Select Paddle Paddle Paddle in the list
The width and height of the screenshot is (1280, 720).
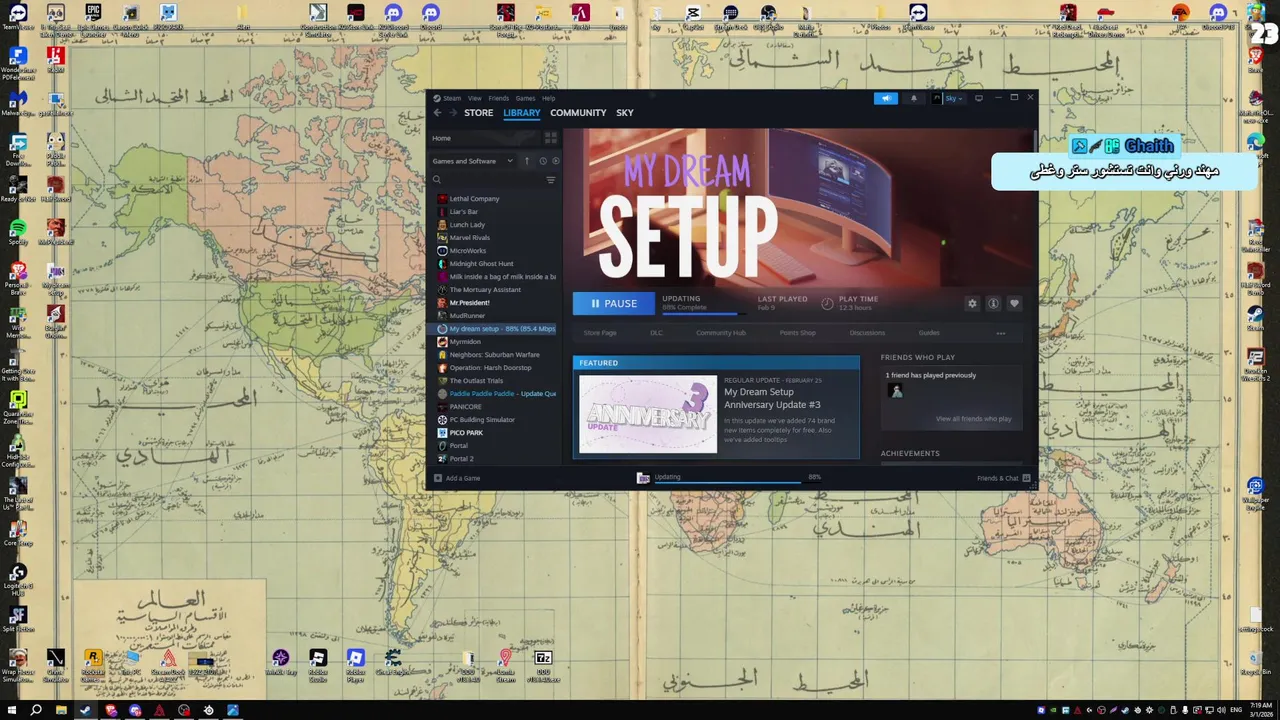tap(497, 394)
